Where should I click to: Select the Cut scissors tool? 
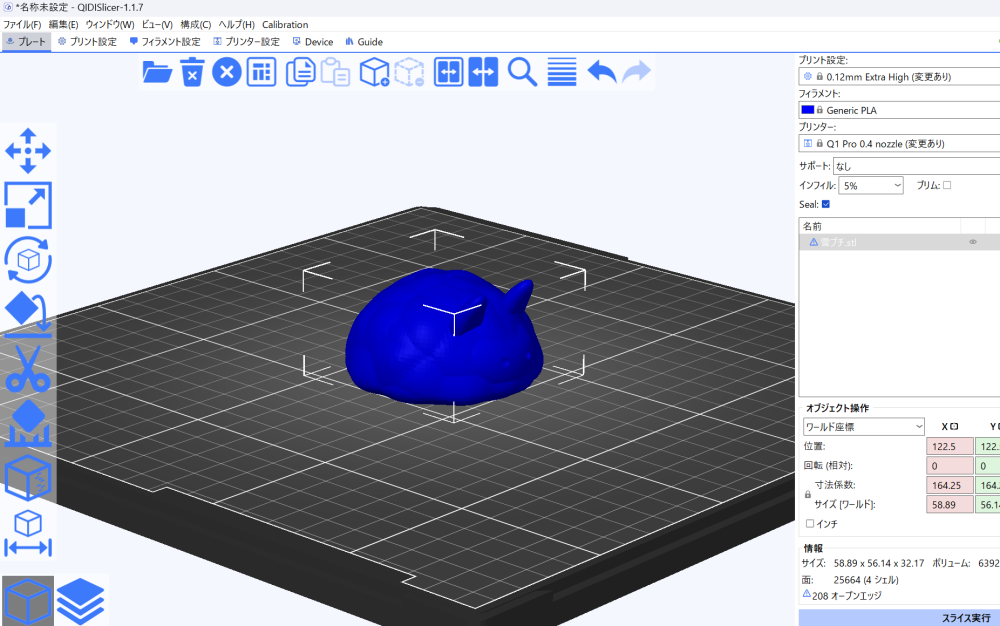(x=28, y=368)
